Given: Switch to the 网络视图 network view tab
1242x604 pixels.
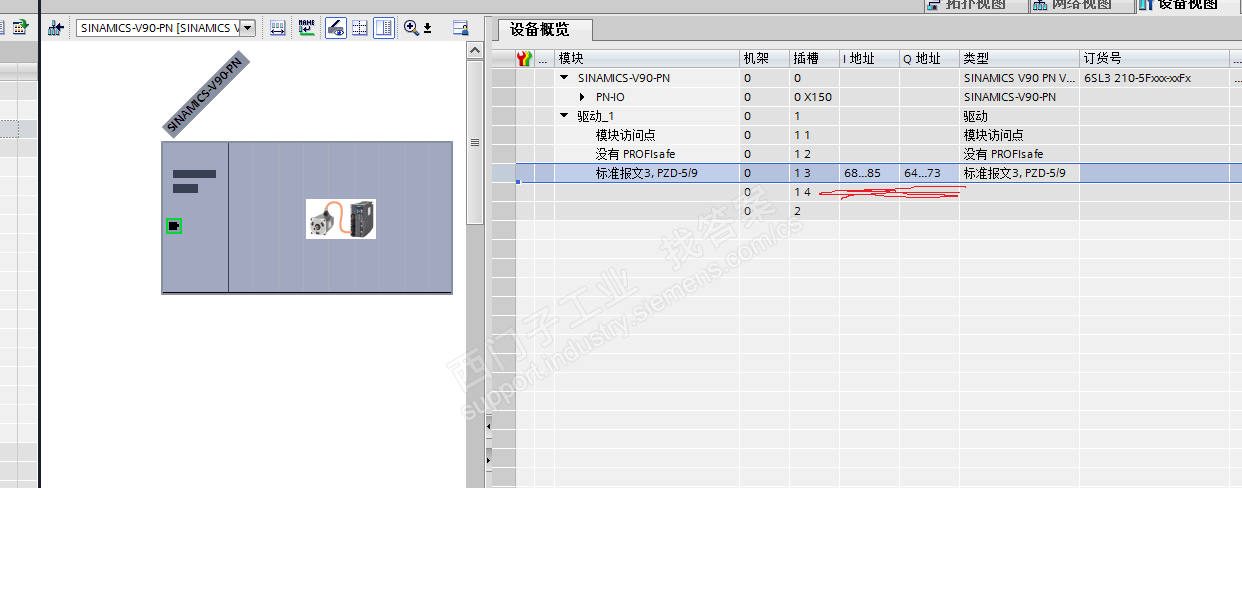Looking at the screenshot, I should (x=1081, y=5).
